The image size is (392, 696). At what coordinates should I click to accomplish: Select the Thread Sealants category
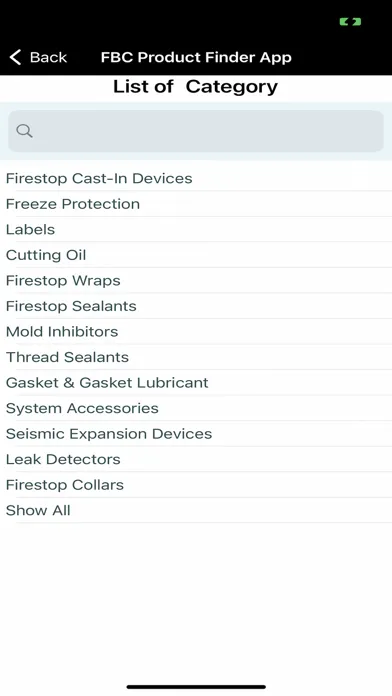[196, 357]
